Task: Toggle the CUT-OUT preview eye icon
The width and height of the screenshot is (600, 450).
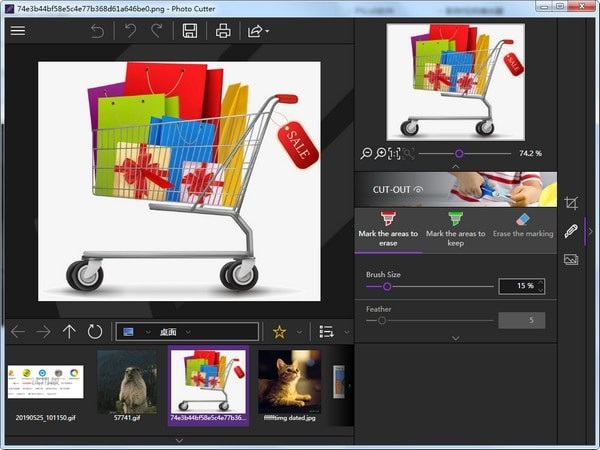Action: click(x=419, y=188)
